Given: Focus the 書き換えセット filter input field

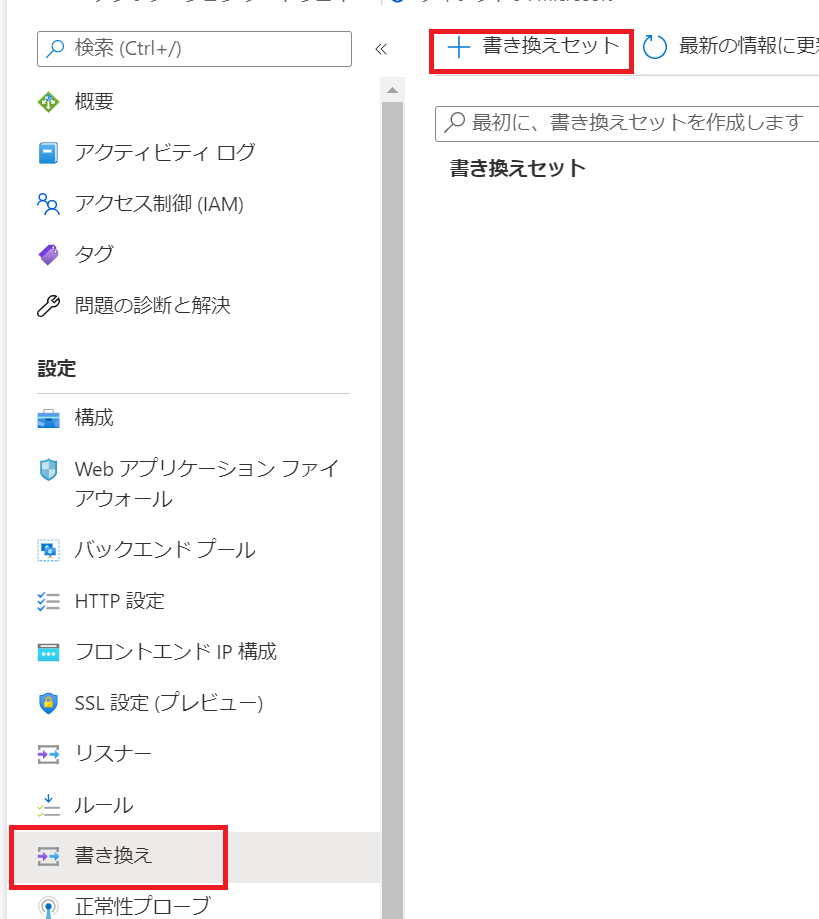Looking at the screenshot, I should pyautogui.click(x=627, y=124).
